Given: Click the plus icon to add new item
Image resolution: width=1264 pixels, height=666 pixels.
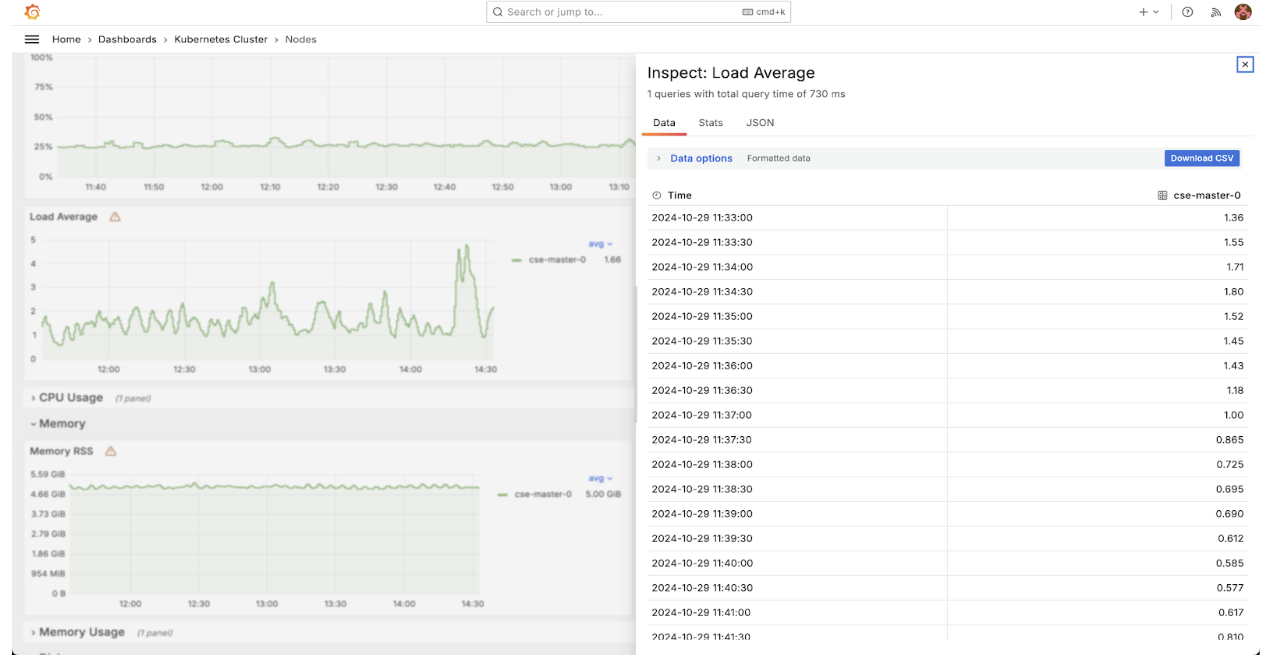Looking at the screenshot, I should [1144, 12].
